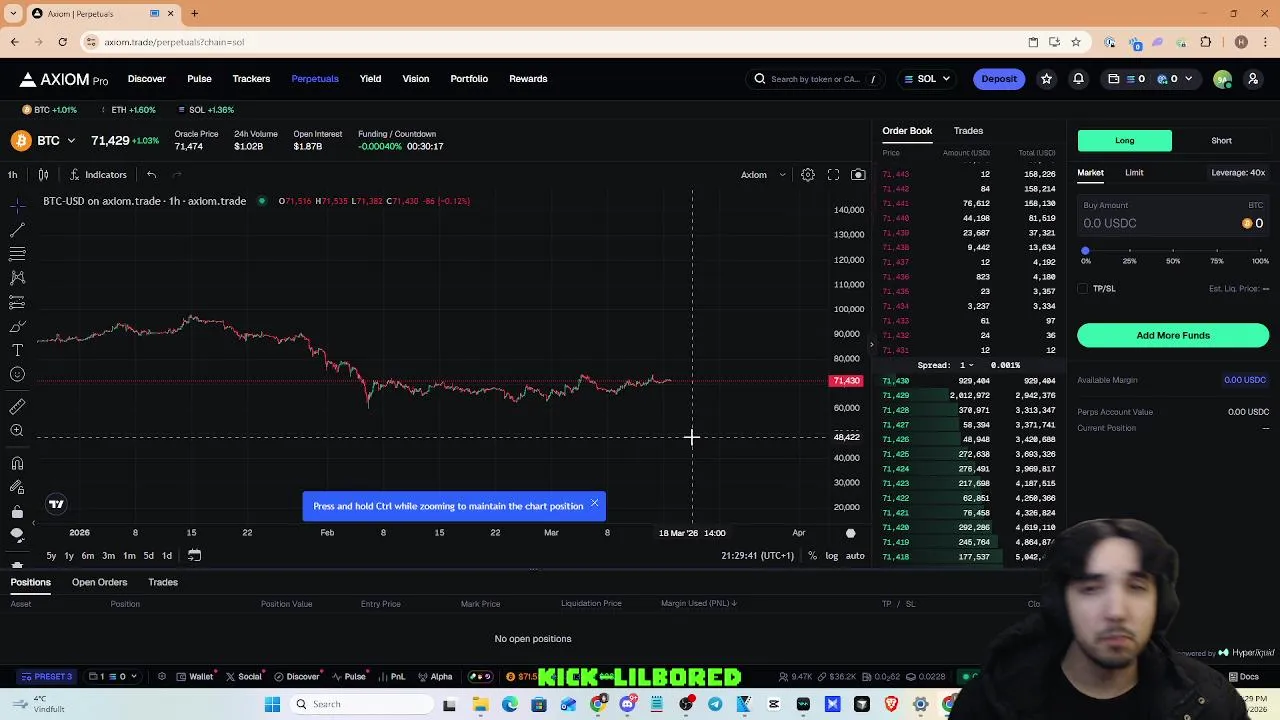Open the watchlist star icon

tap(1046, 79)
